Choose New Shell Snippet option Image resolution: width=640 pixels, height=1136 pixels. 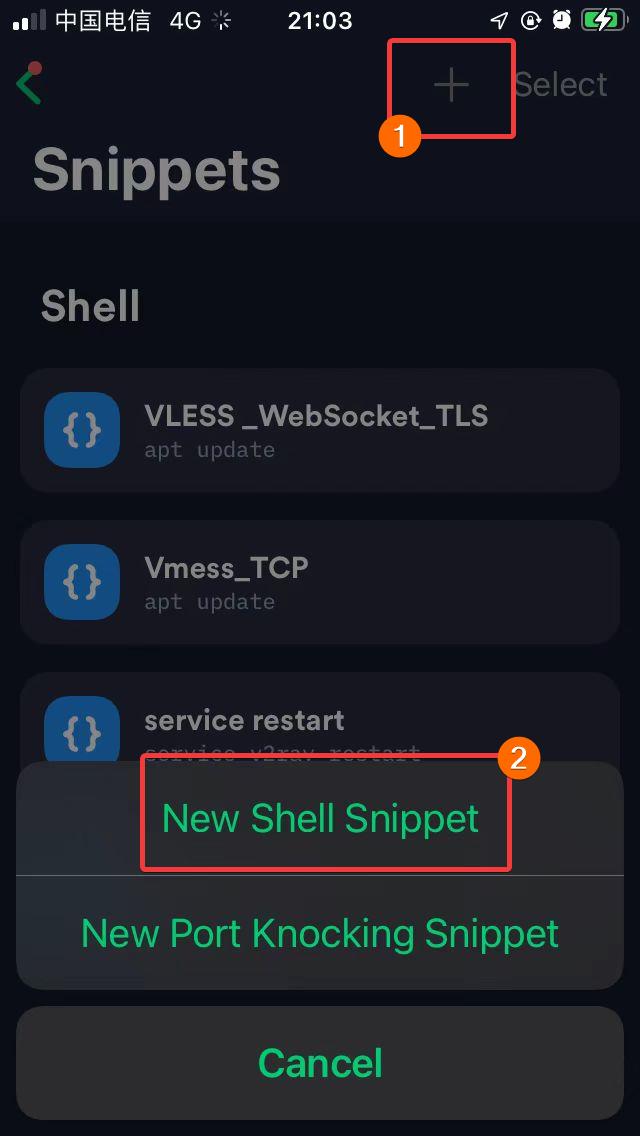point(320,818)
